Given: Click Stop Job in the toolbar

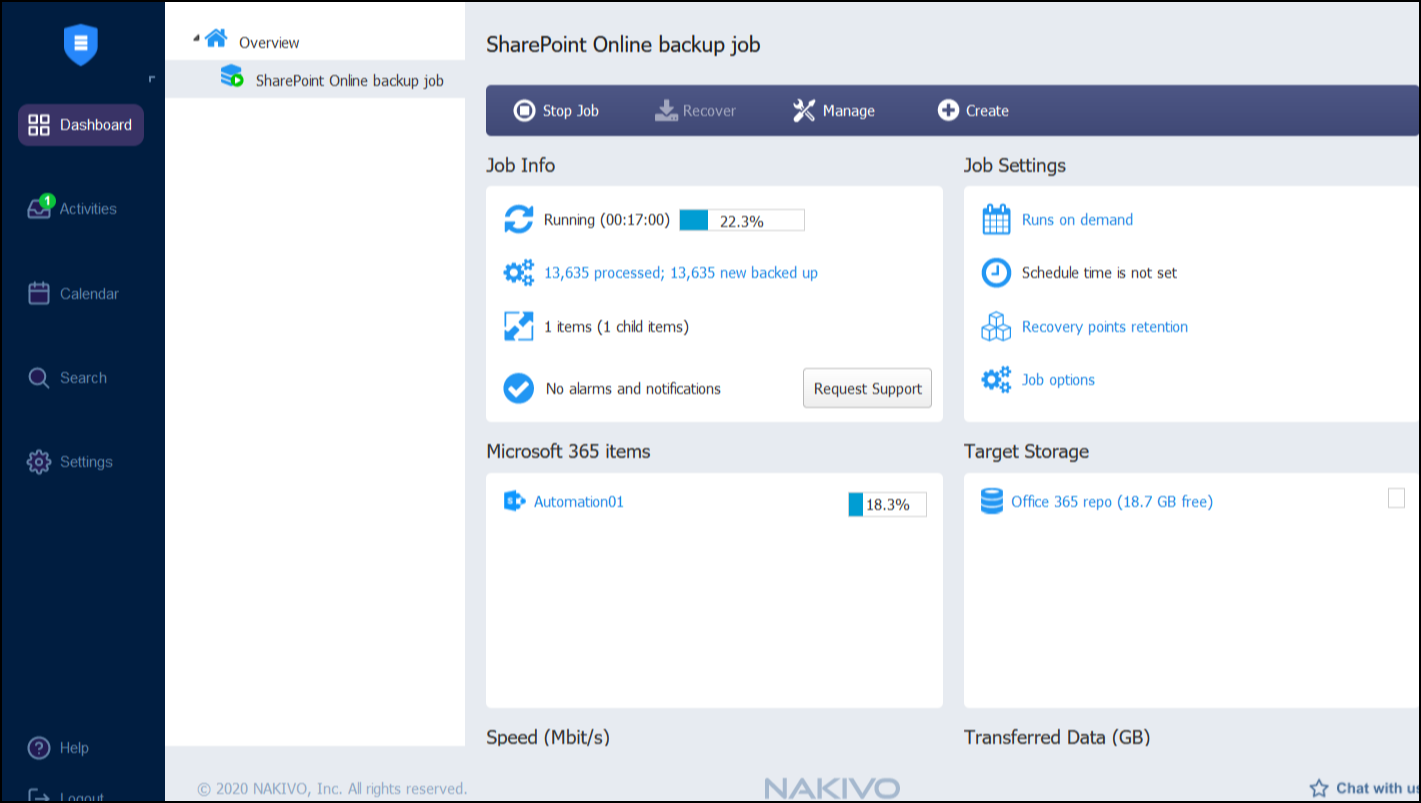Looking at the screenshot, I should [x=556, y=110].
